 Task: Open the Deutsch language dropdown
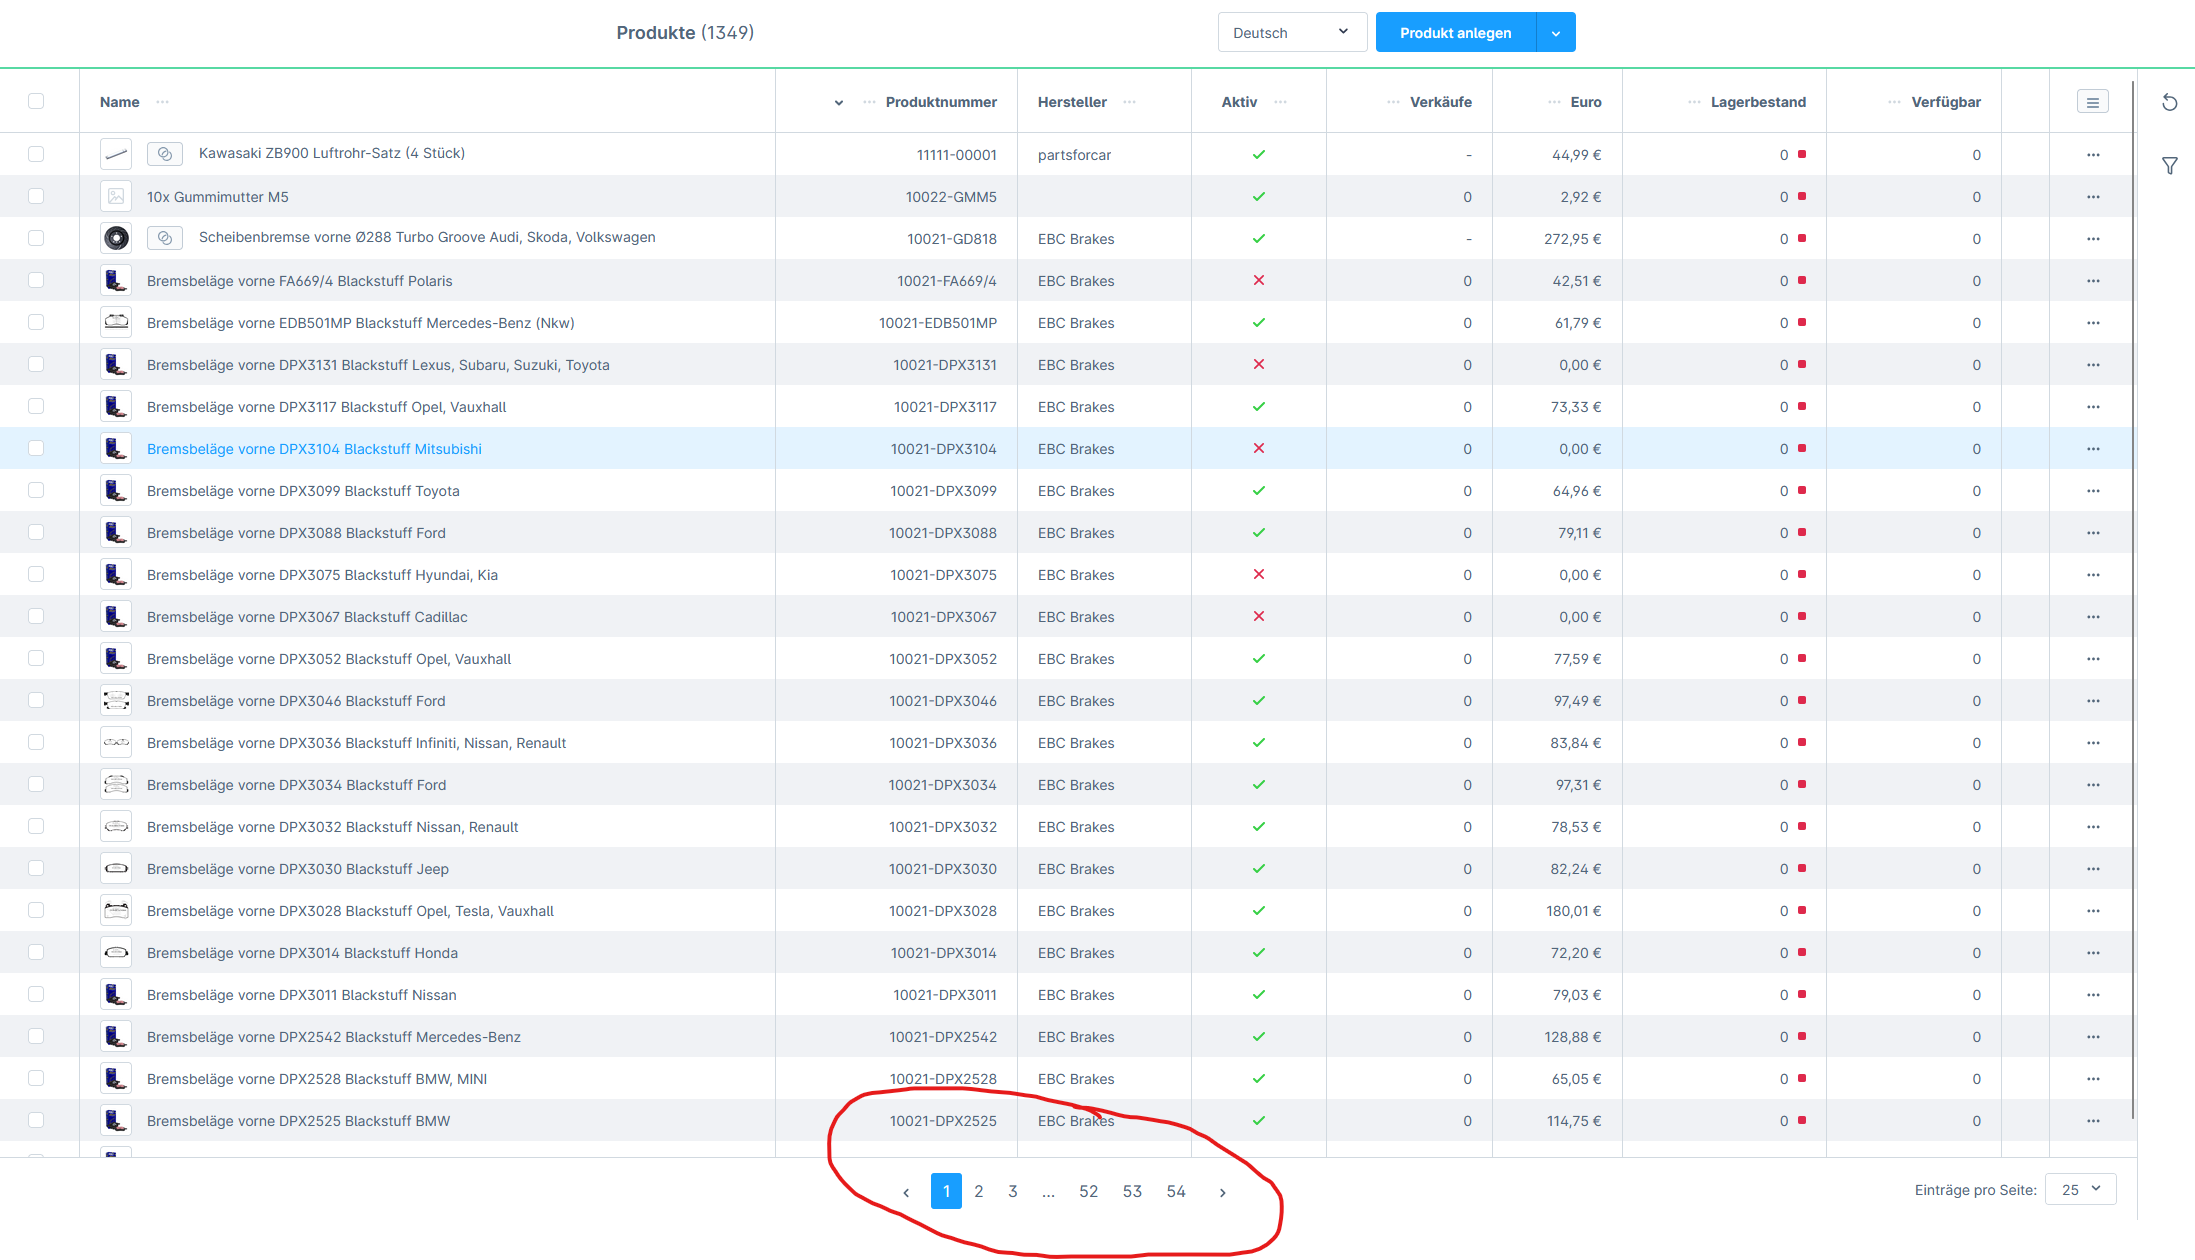pos(1291,33)
